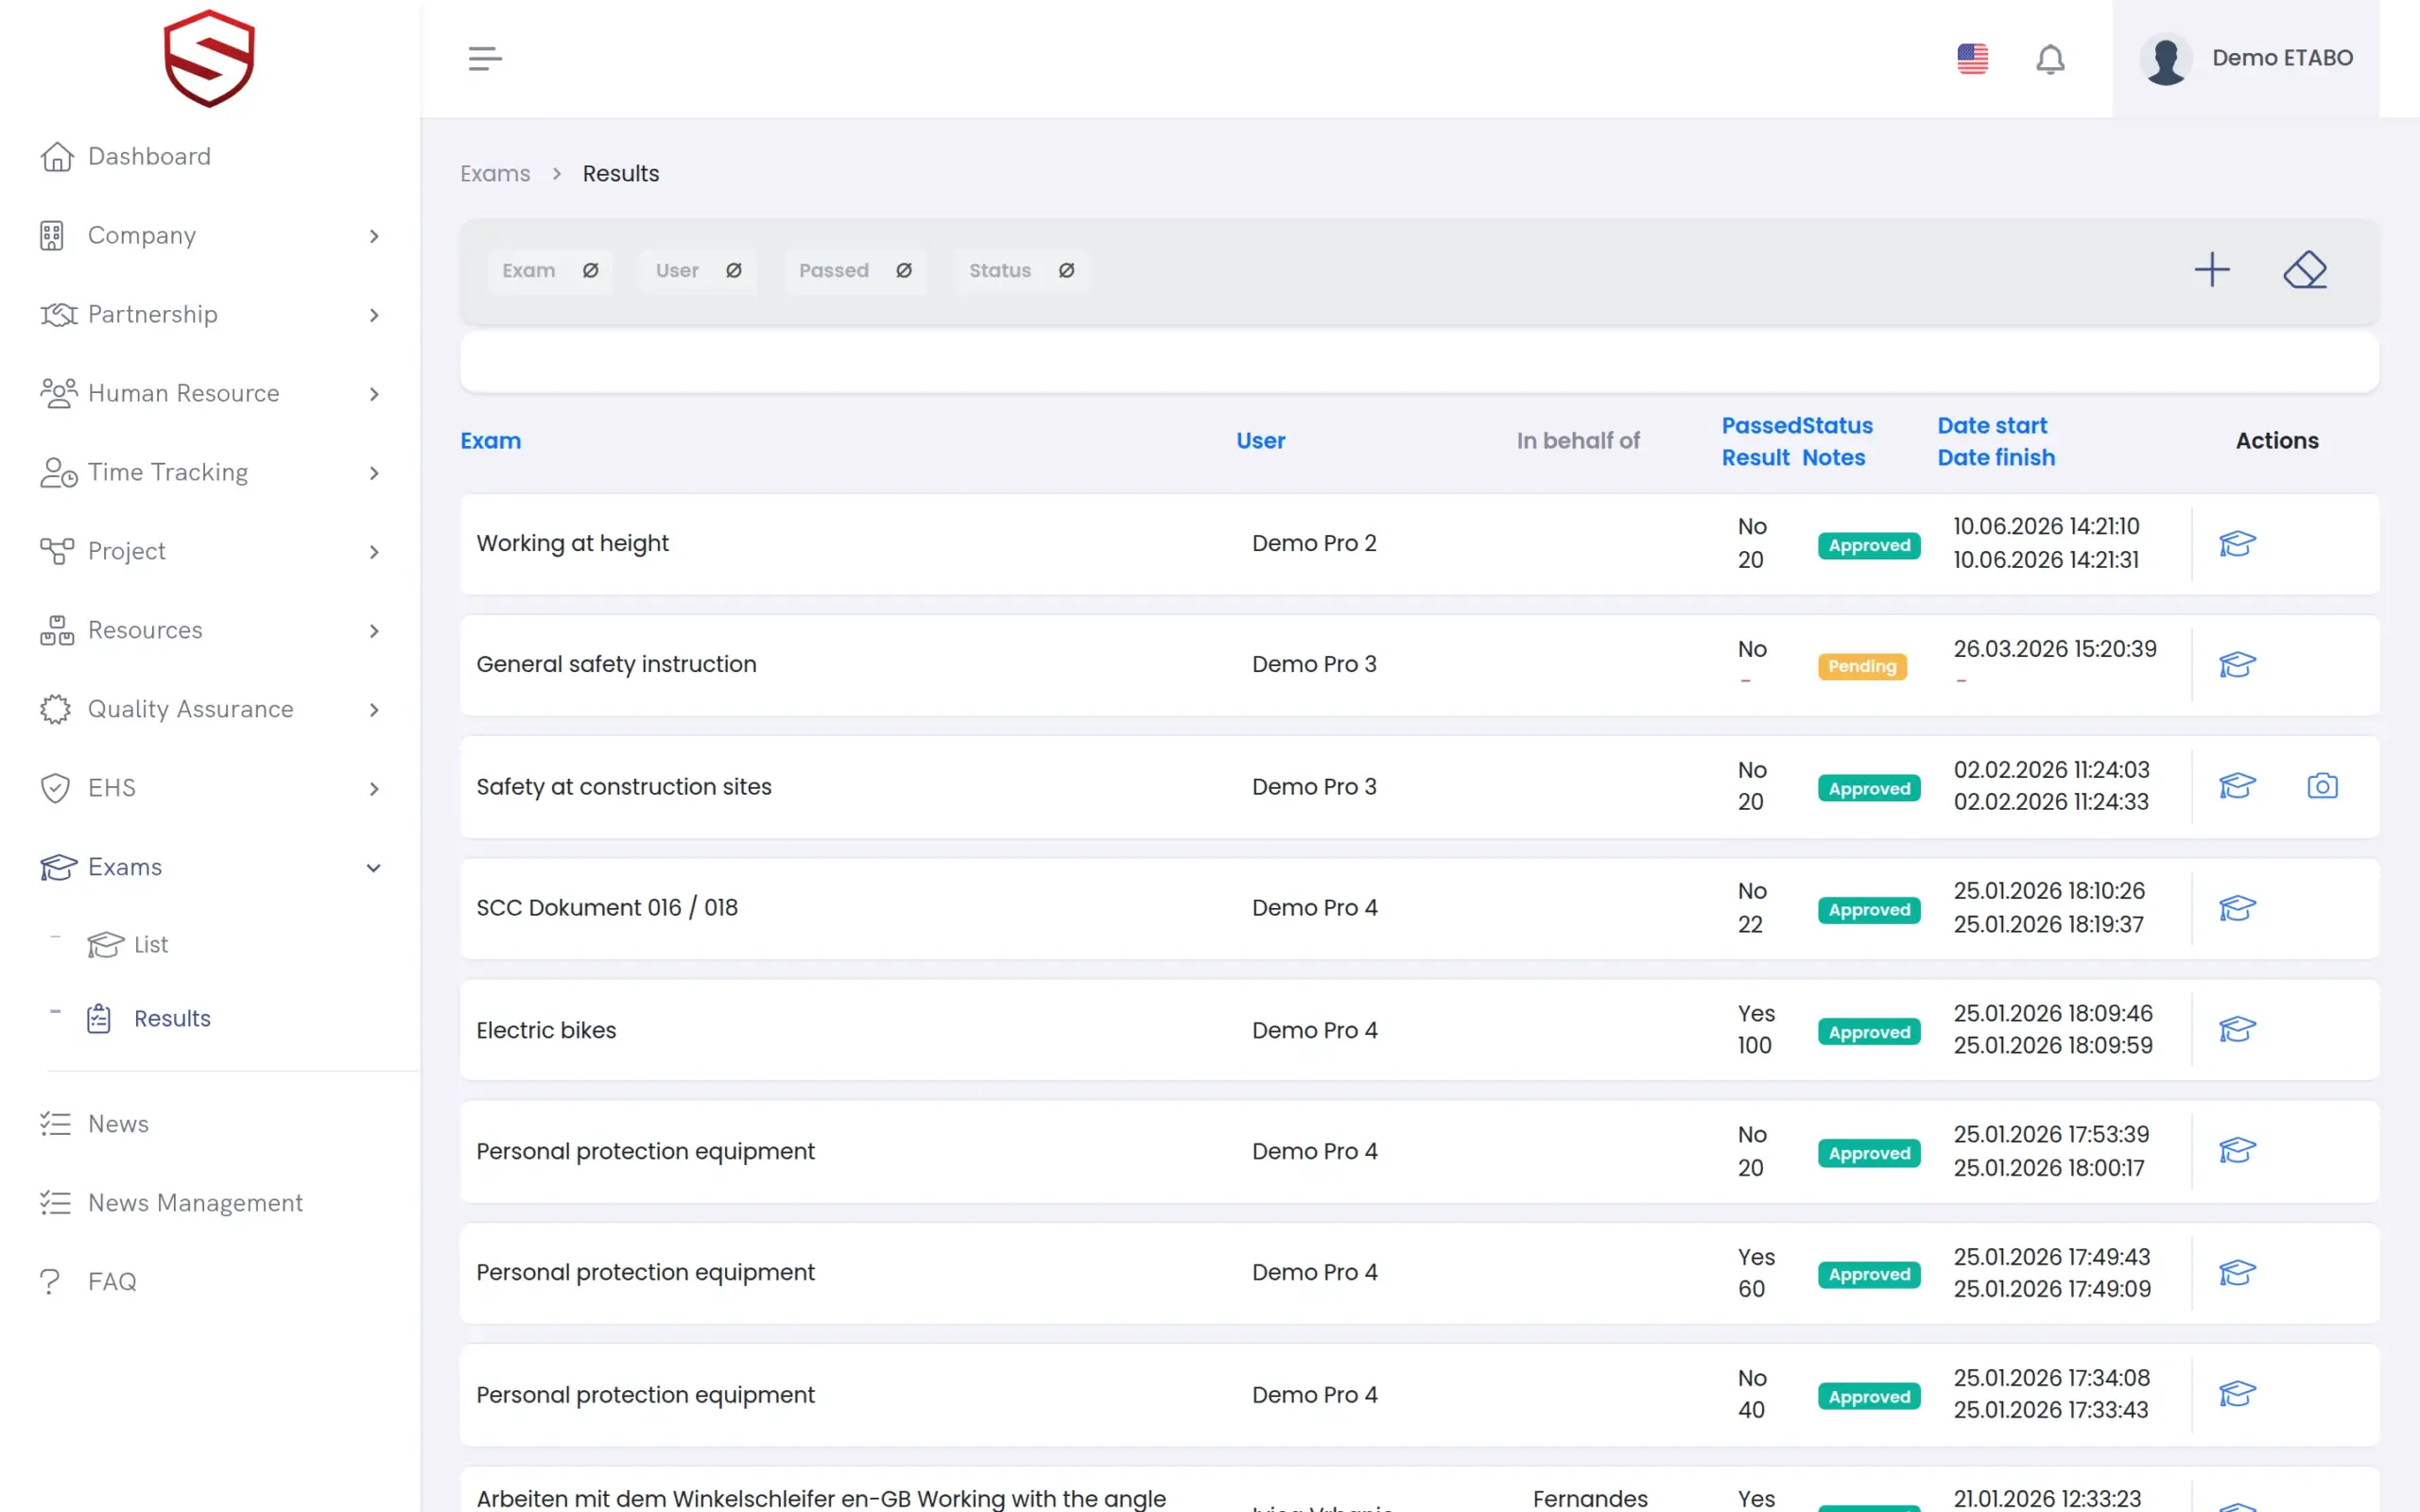The image size is (2420, 1512).
Task: Open the Demo ETABO user profile
Action: pyautogui.click(x=2246, y=58)
